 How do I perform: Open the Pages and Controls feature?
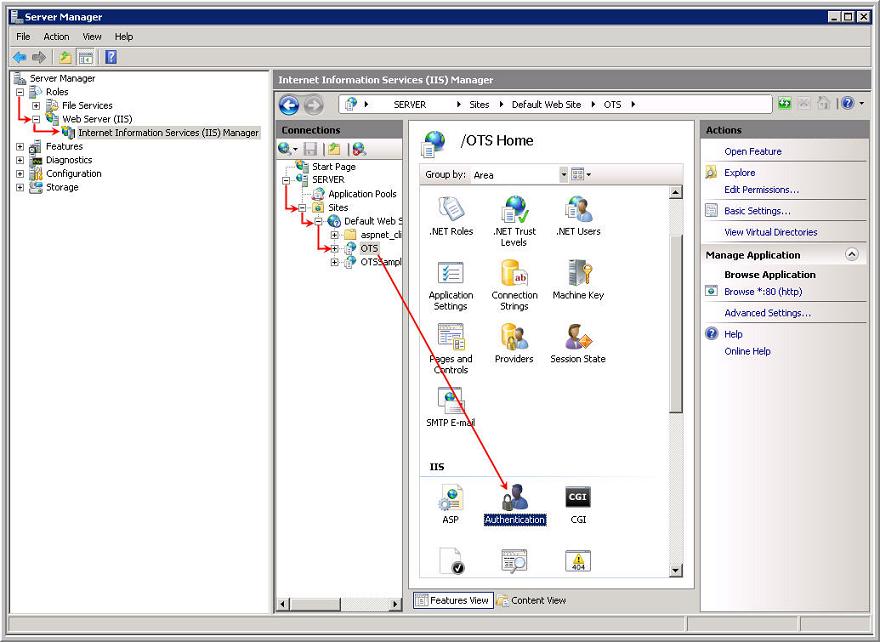(451, 348)
